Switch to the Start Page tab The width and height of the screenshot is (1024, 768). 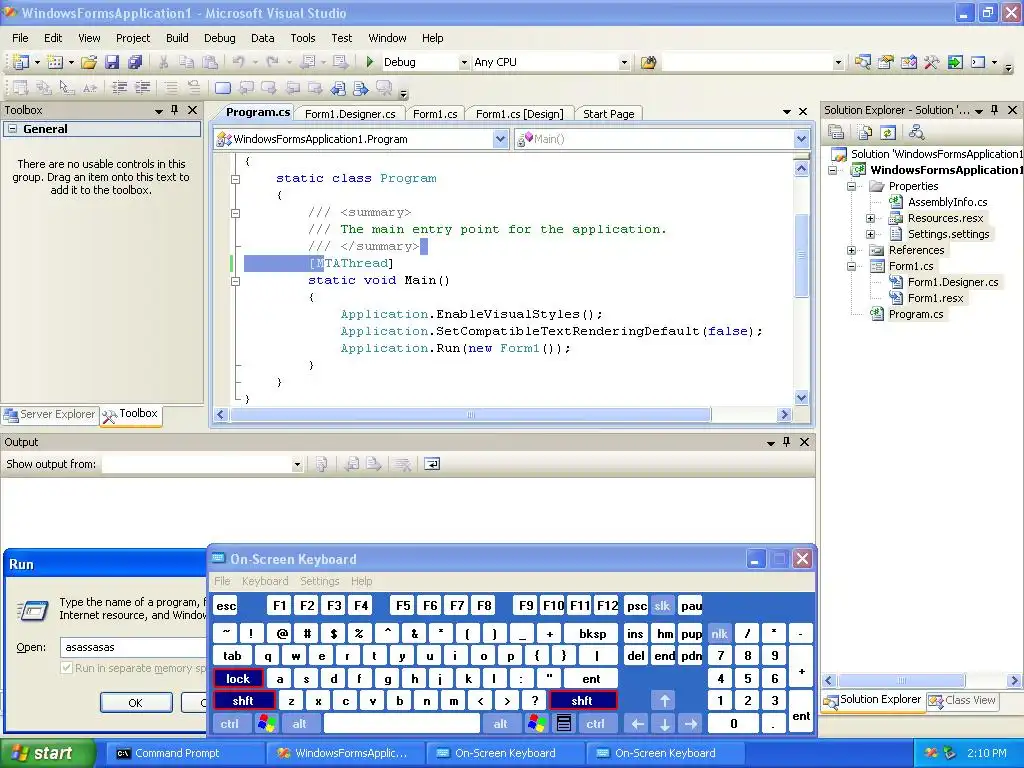609,114
